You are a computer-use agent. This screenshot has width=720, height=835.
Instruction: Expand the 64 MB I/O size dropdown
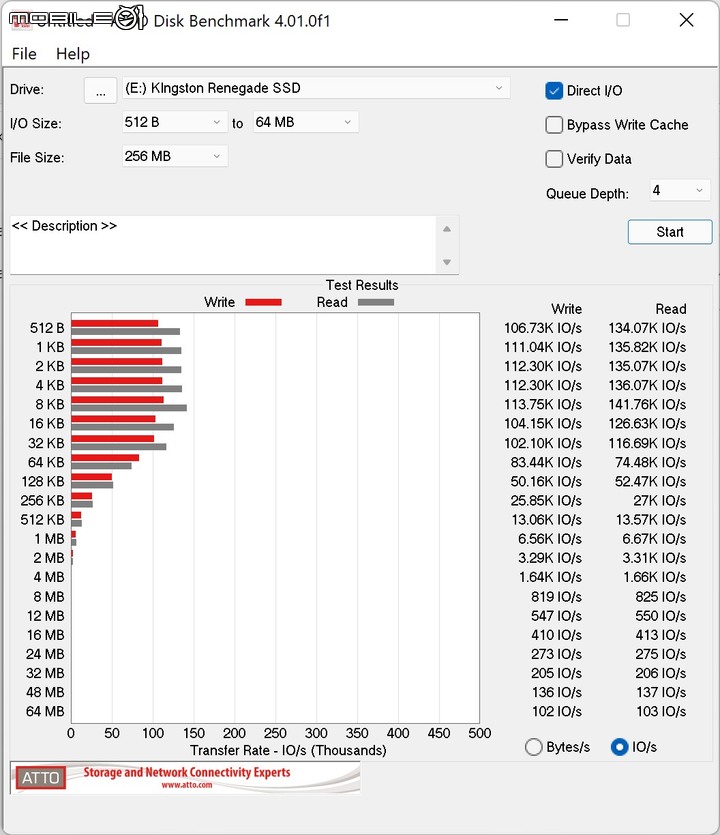click(305, 122)
